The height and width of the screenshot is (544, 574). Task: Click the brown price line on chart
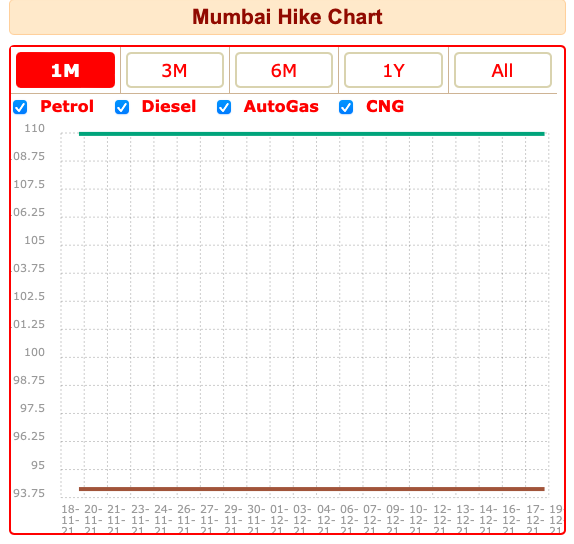pos(312,489)
